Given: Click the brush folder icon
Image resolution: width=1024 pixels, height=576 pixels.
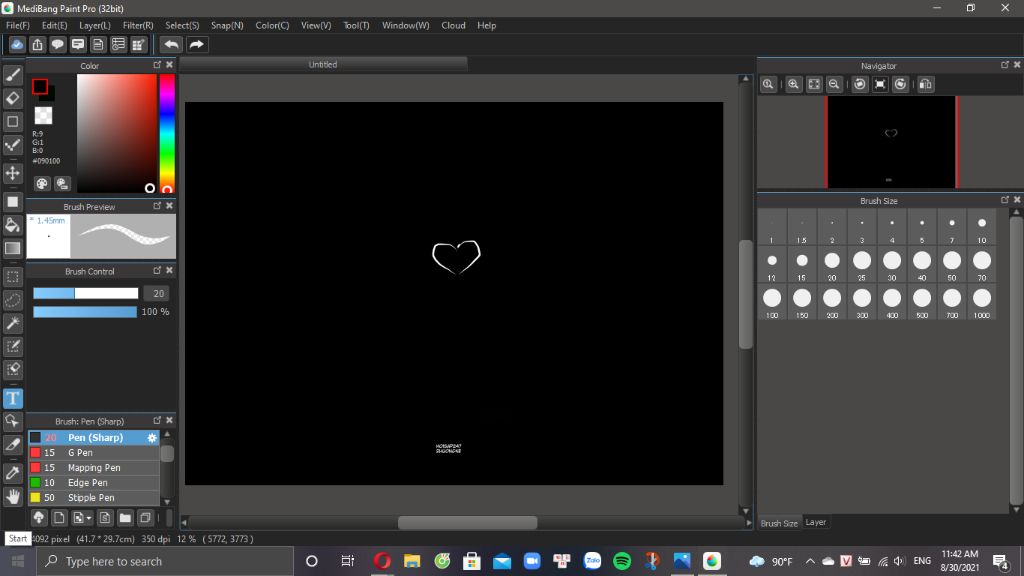Looking at the screenshot, I should (x=125, y=518).
